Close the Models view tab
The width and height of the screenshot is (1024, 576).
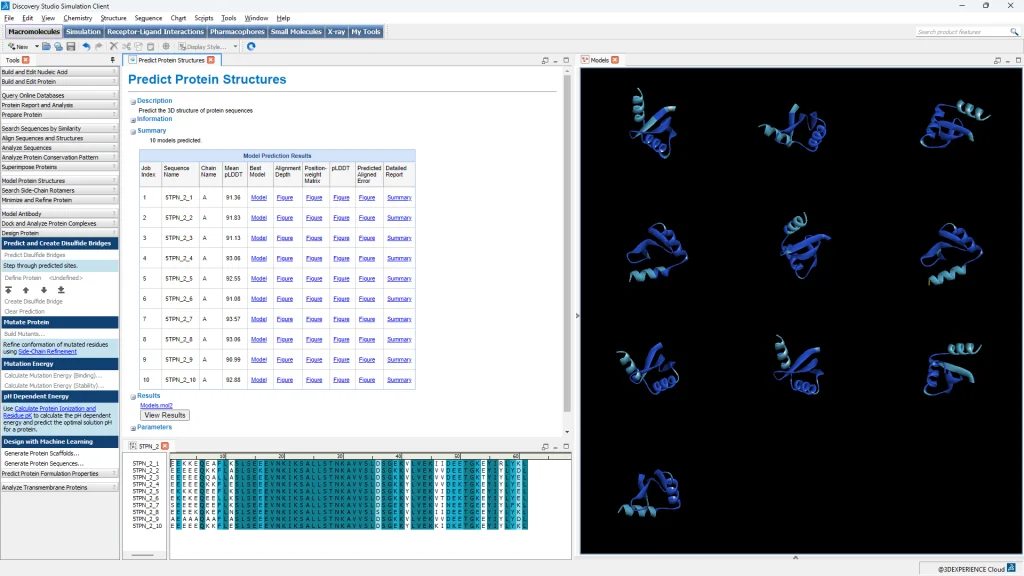click(x=615, y=60)
